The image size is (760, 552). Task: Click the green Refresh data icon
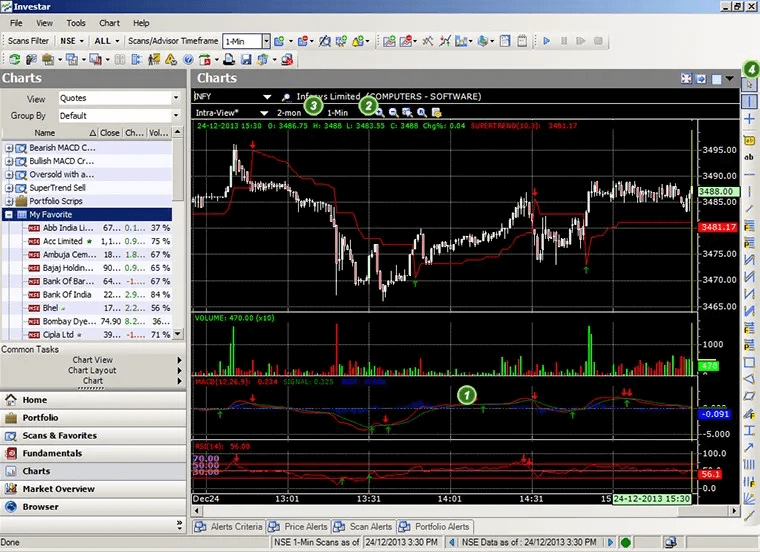[15, 59]
